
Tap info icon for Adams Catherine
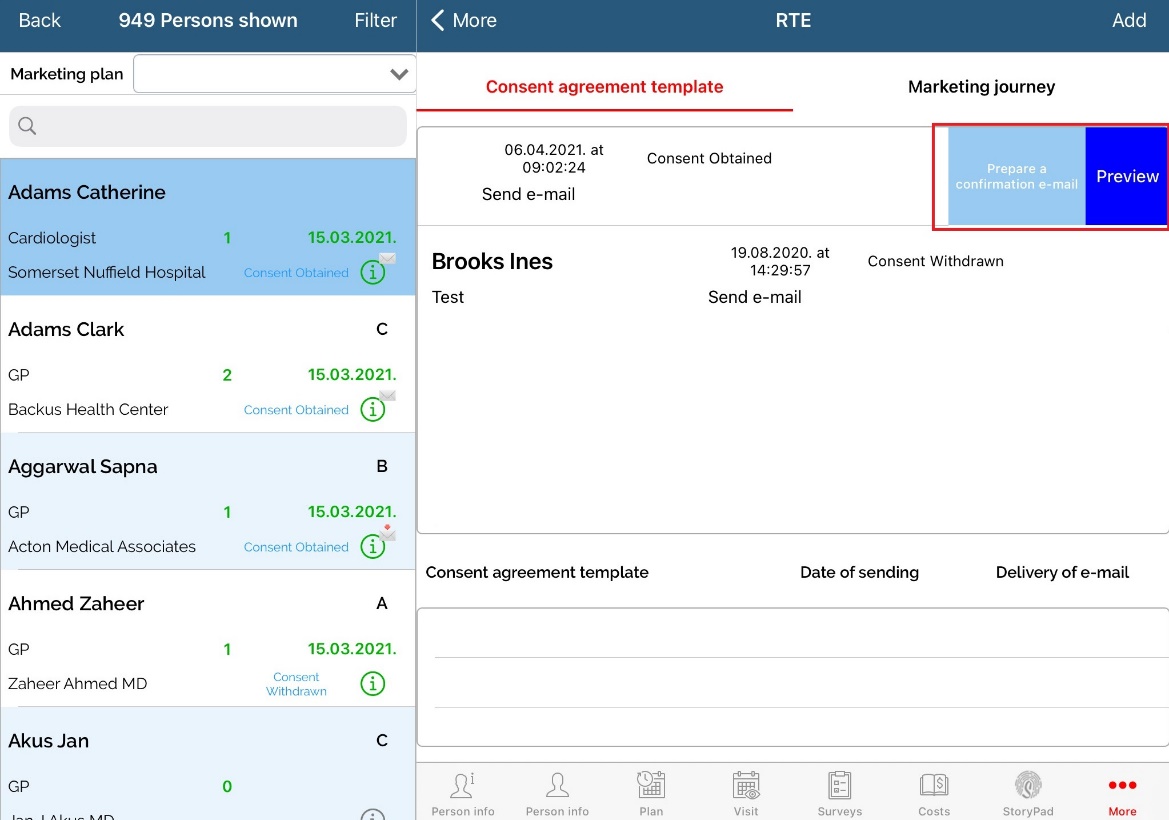pyautogui.click(x=372, y=273)
